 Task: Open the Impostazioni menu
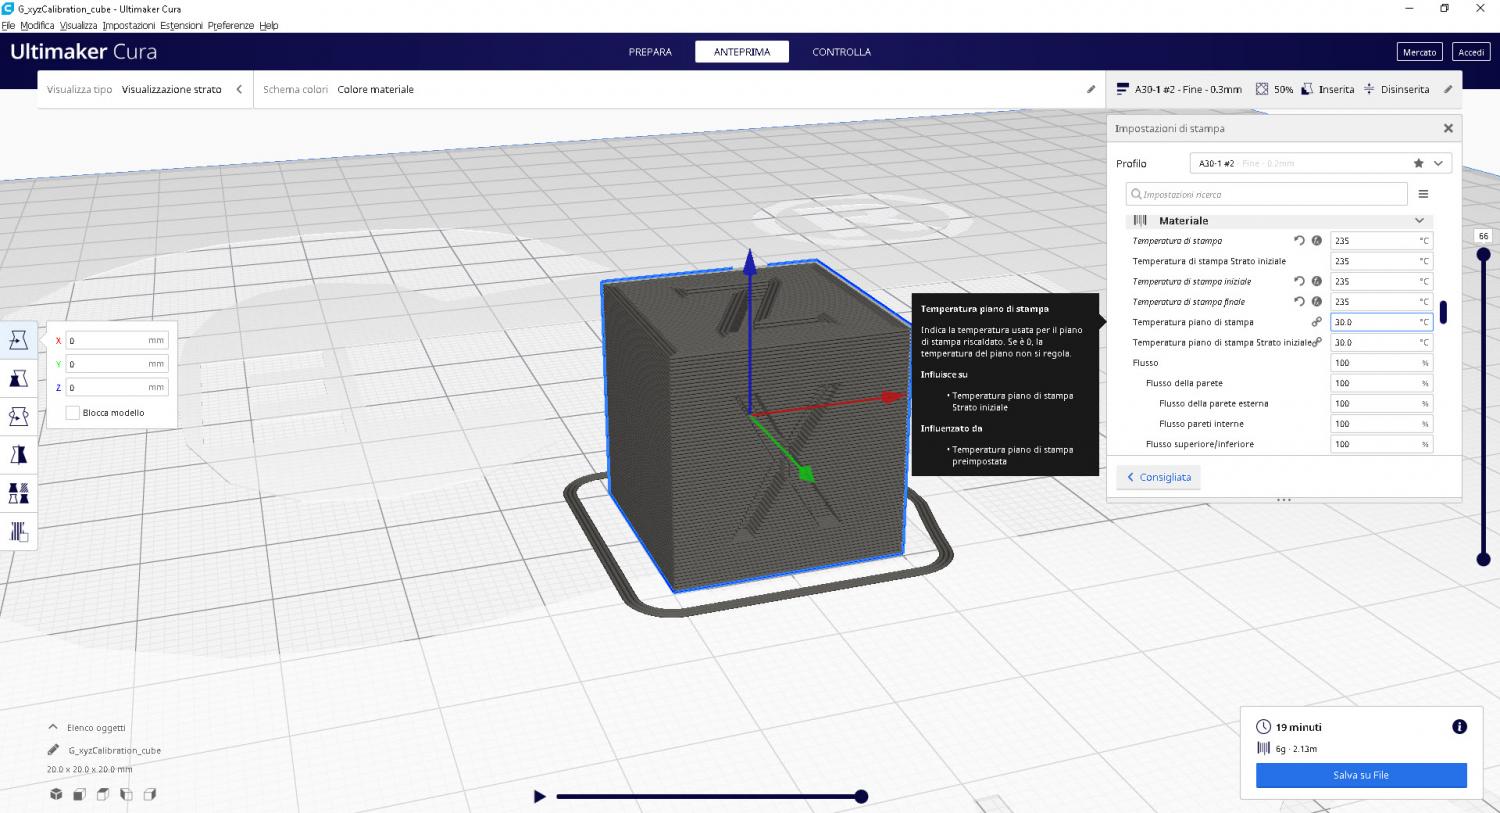click(x=128, y=25)
